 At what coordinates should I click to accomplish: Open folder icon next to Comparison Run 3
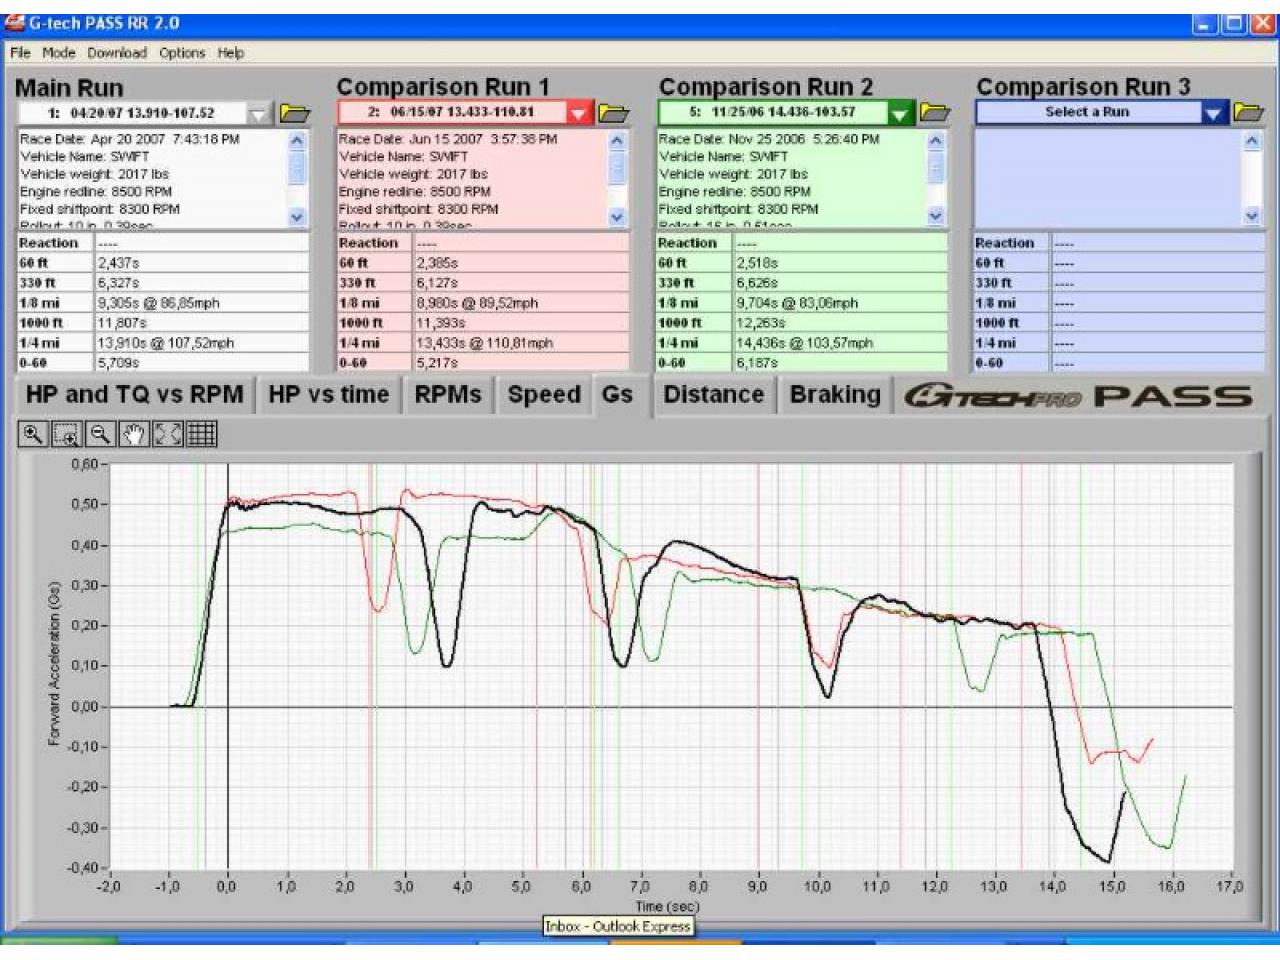point(1249,112)
